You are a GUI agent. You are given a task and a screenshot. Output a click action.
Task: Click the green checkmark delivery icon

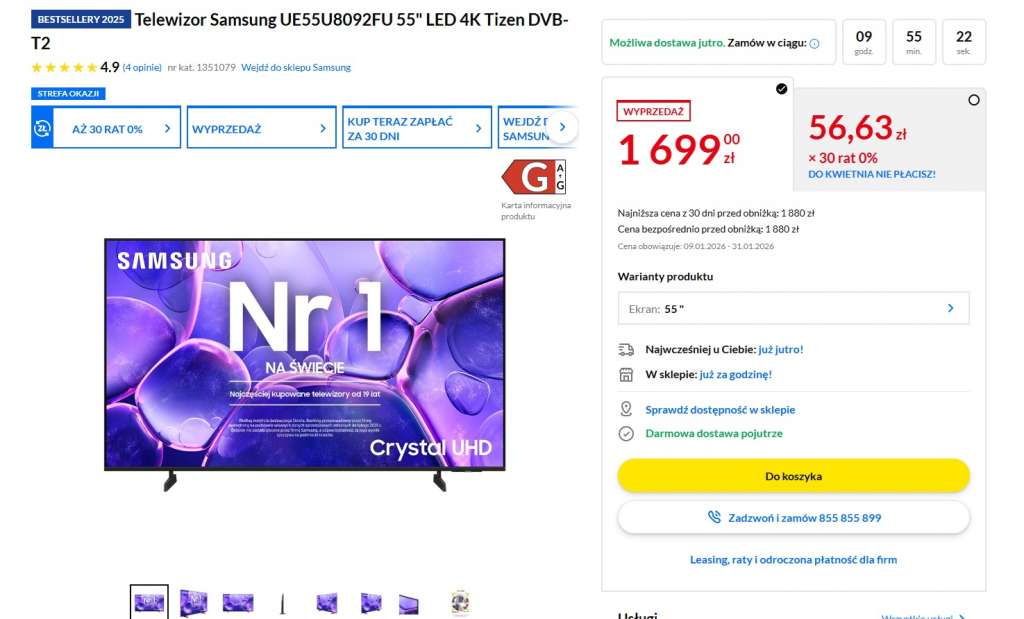tap(628, 435)
